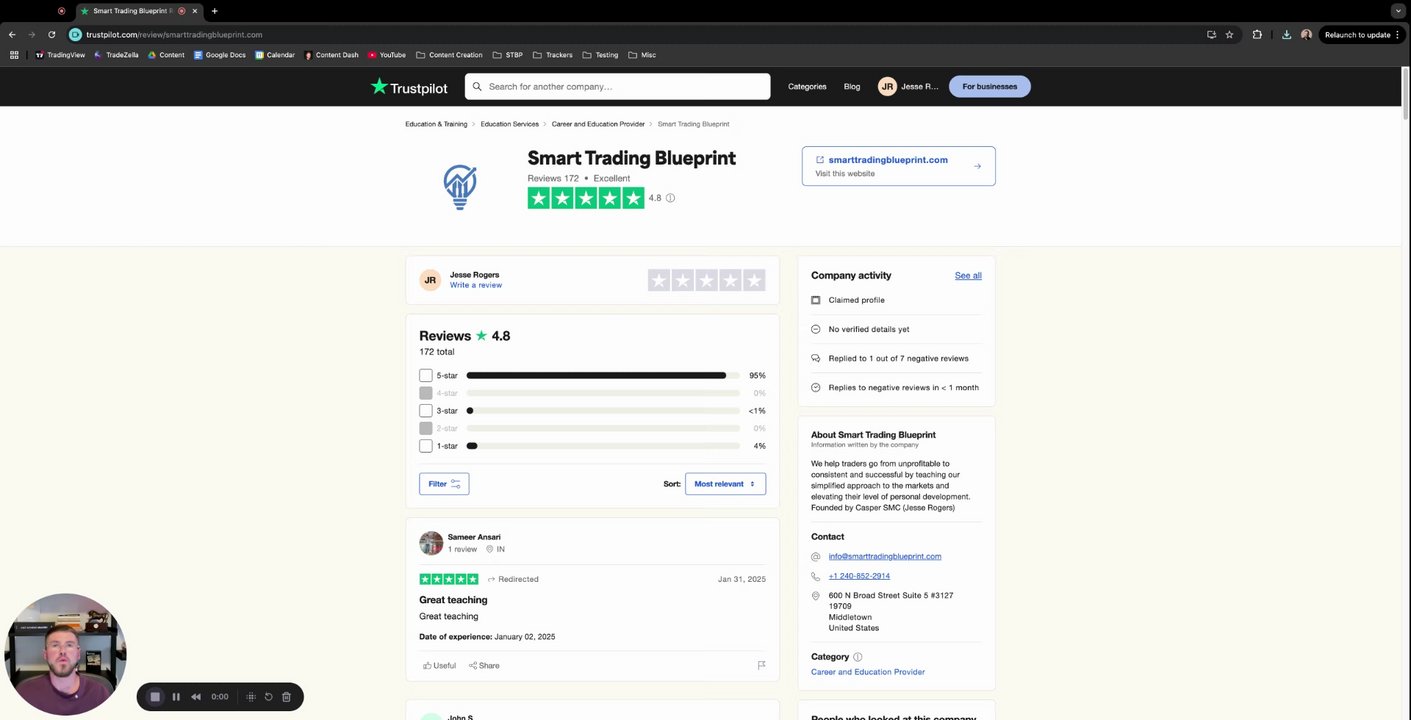This screenshot has height=720, width=1411.
Task: Open Career and Education Provider breadcrumb
Action: coord(598,124)
